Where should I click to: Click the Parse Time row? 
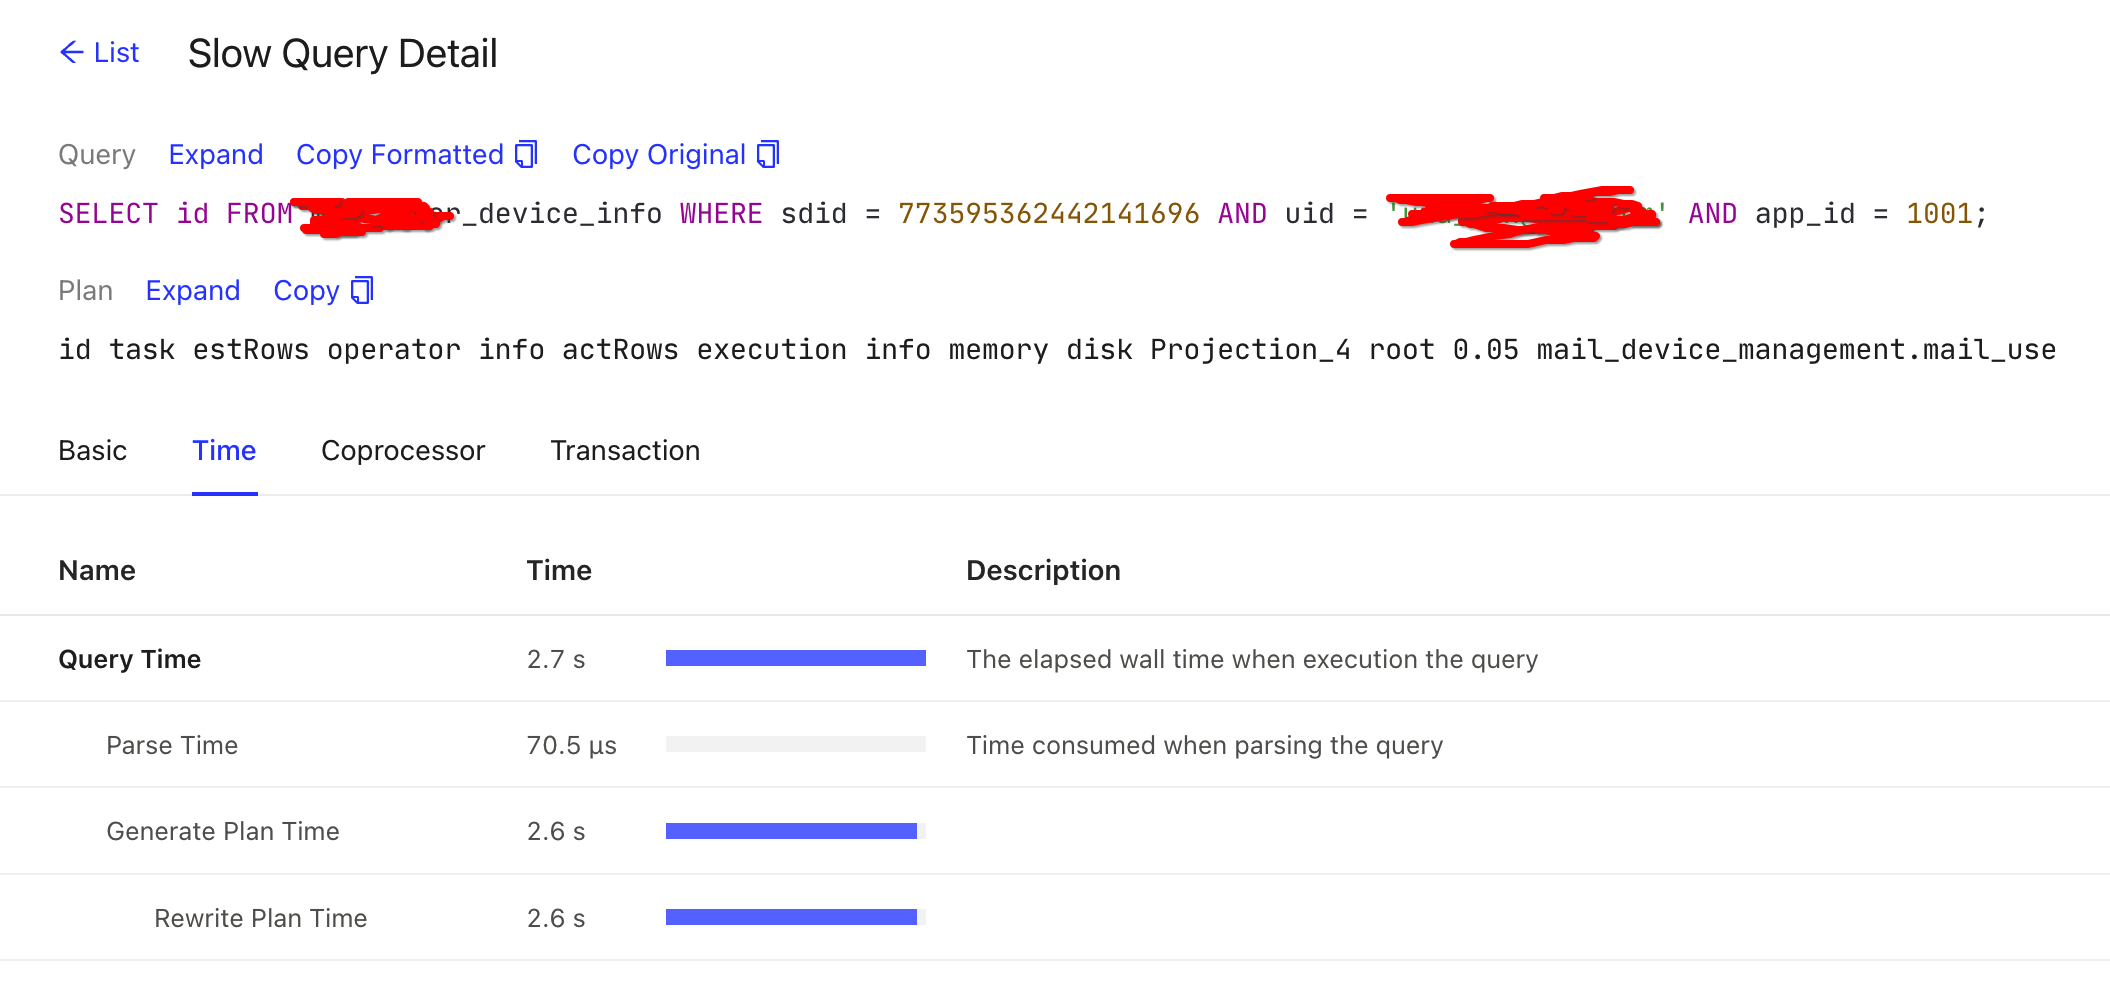coord(1055,745)
